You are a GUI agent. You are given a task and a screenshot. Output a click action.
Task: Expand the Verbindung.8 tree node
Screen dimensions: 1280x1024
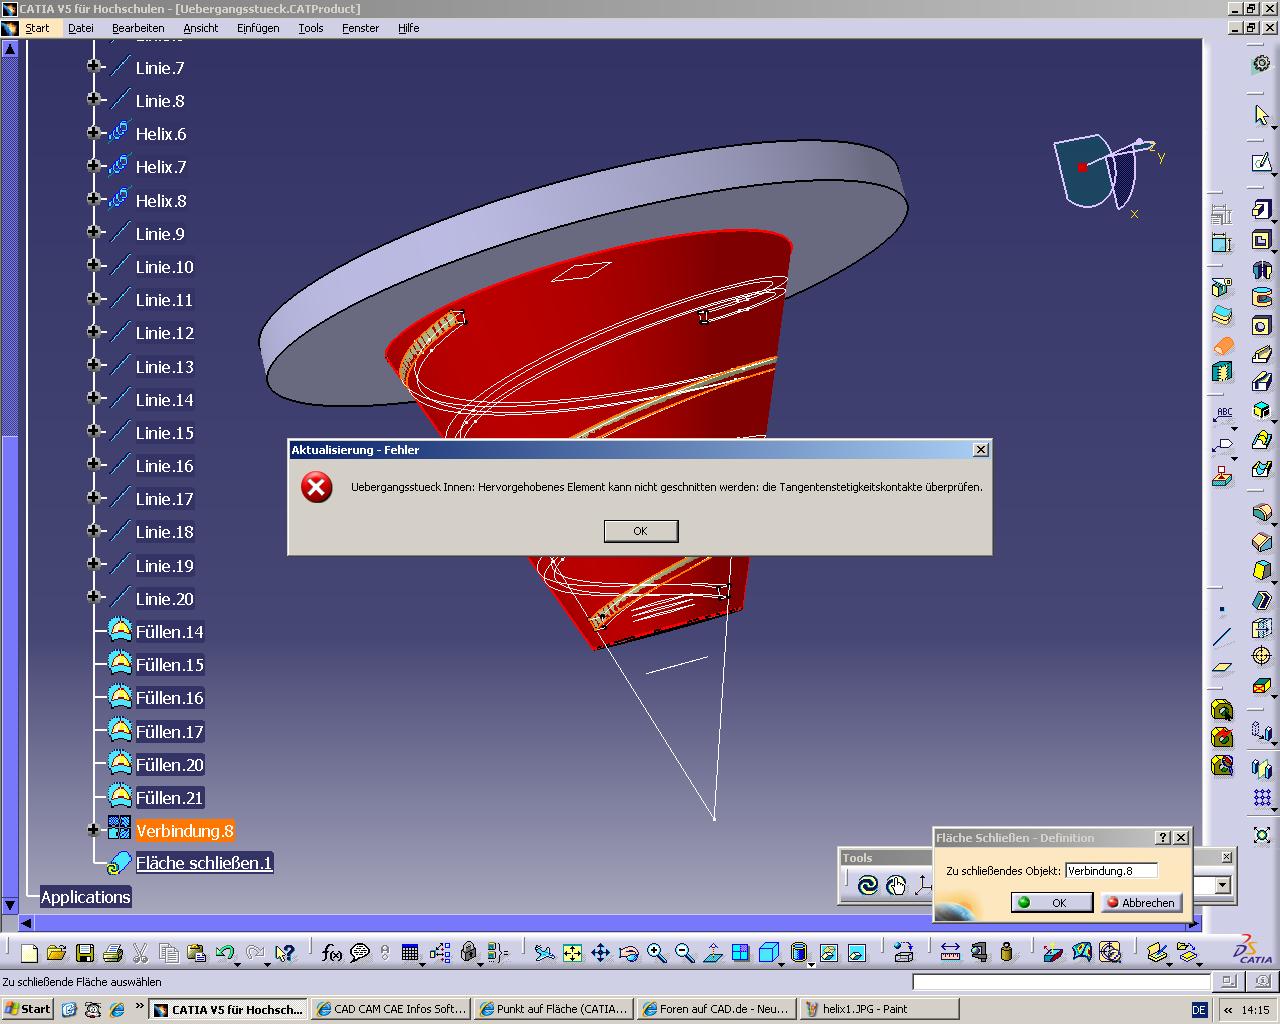point(94,829)
